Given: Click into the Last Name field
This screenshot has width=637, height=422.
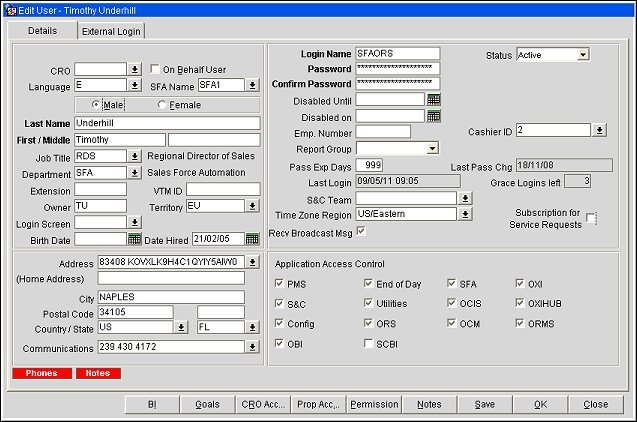Looking at the screenshot, I should pos(159,123).
